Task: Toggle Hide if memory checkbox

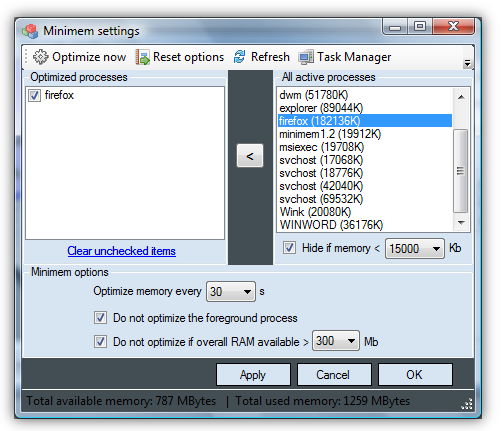Action: [x=289, y=248]
